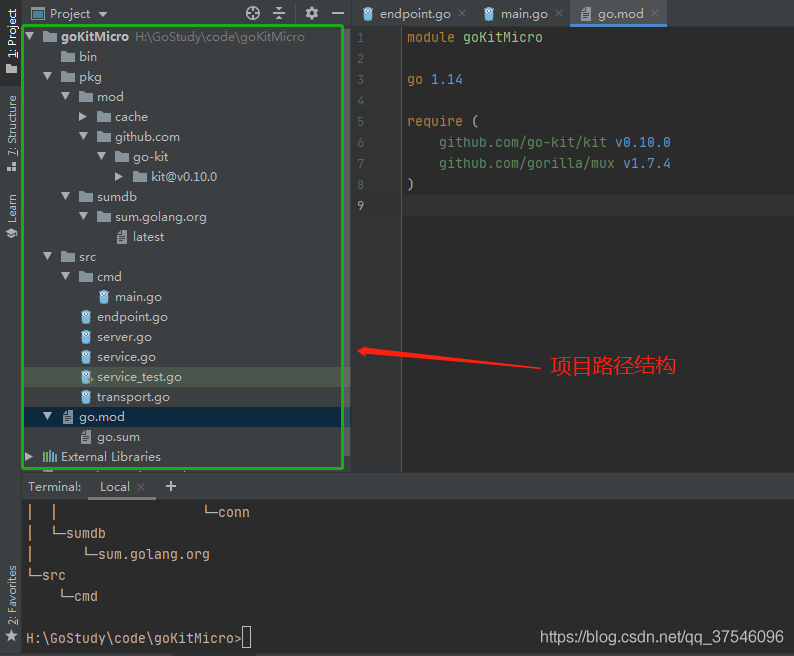Expand External Libraries node
Viewport: 794px width, 656px height.
[29, 457]
